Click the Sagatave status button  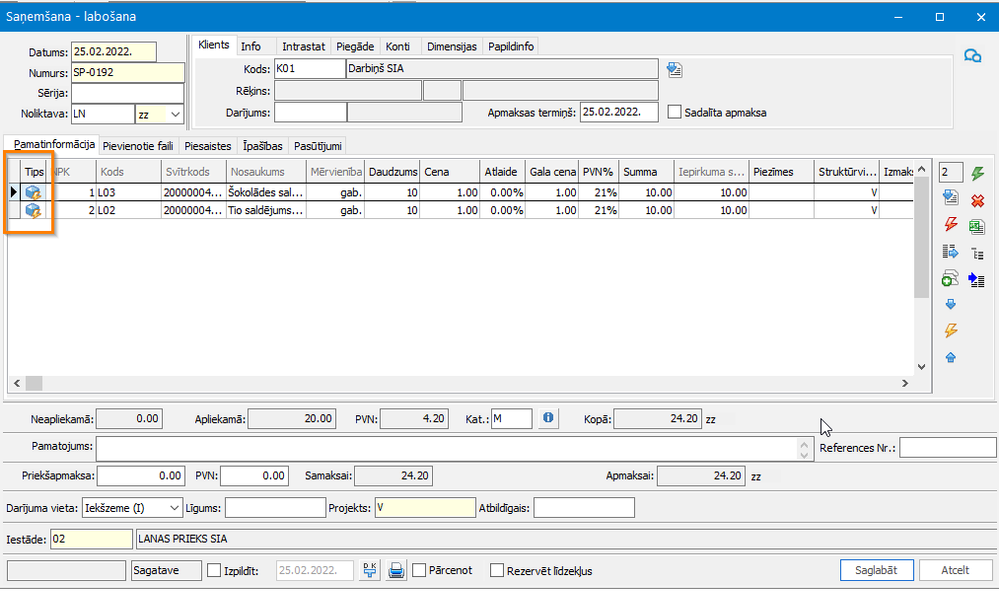click(166, 570)
